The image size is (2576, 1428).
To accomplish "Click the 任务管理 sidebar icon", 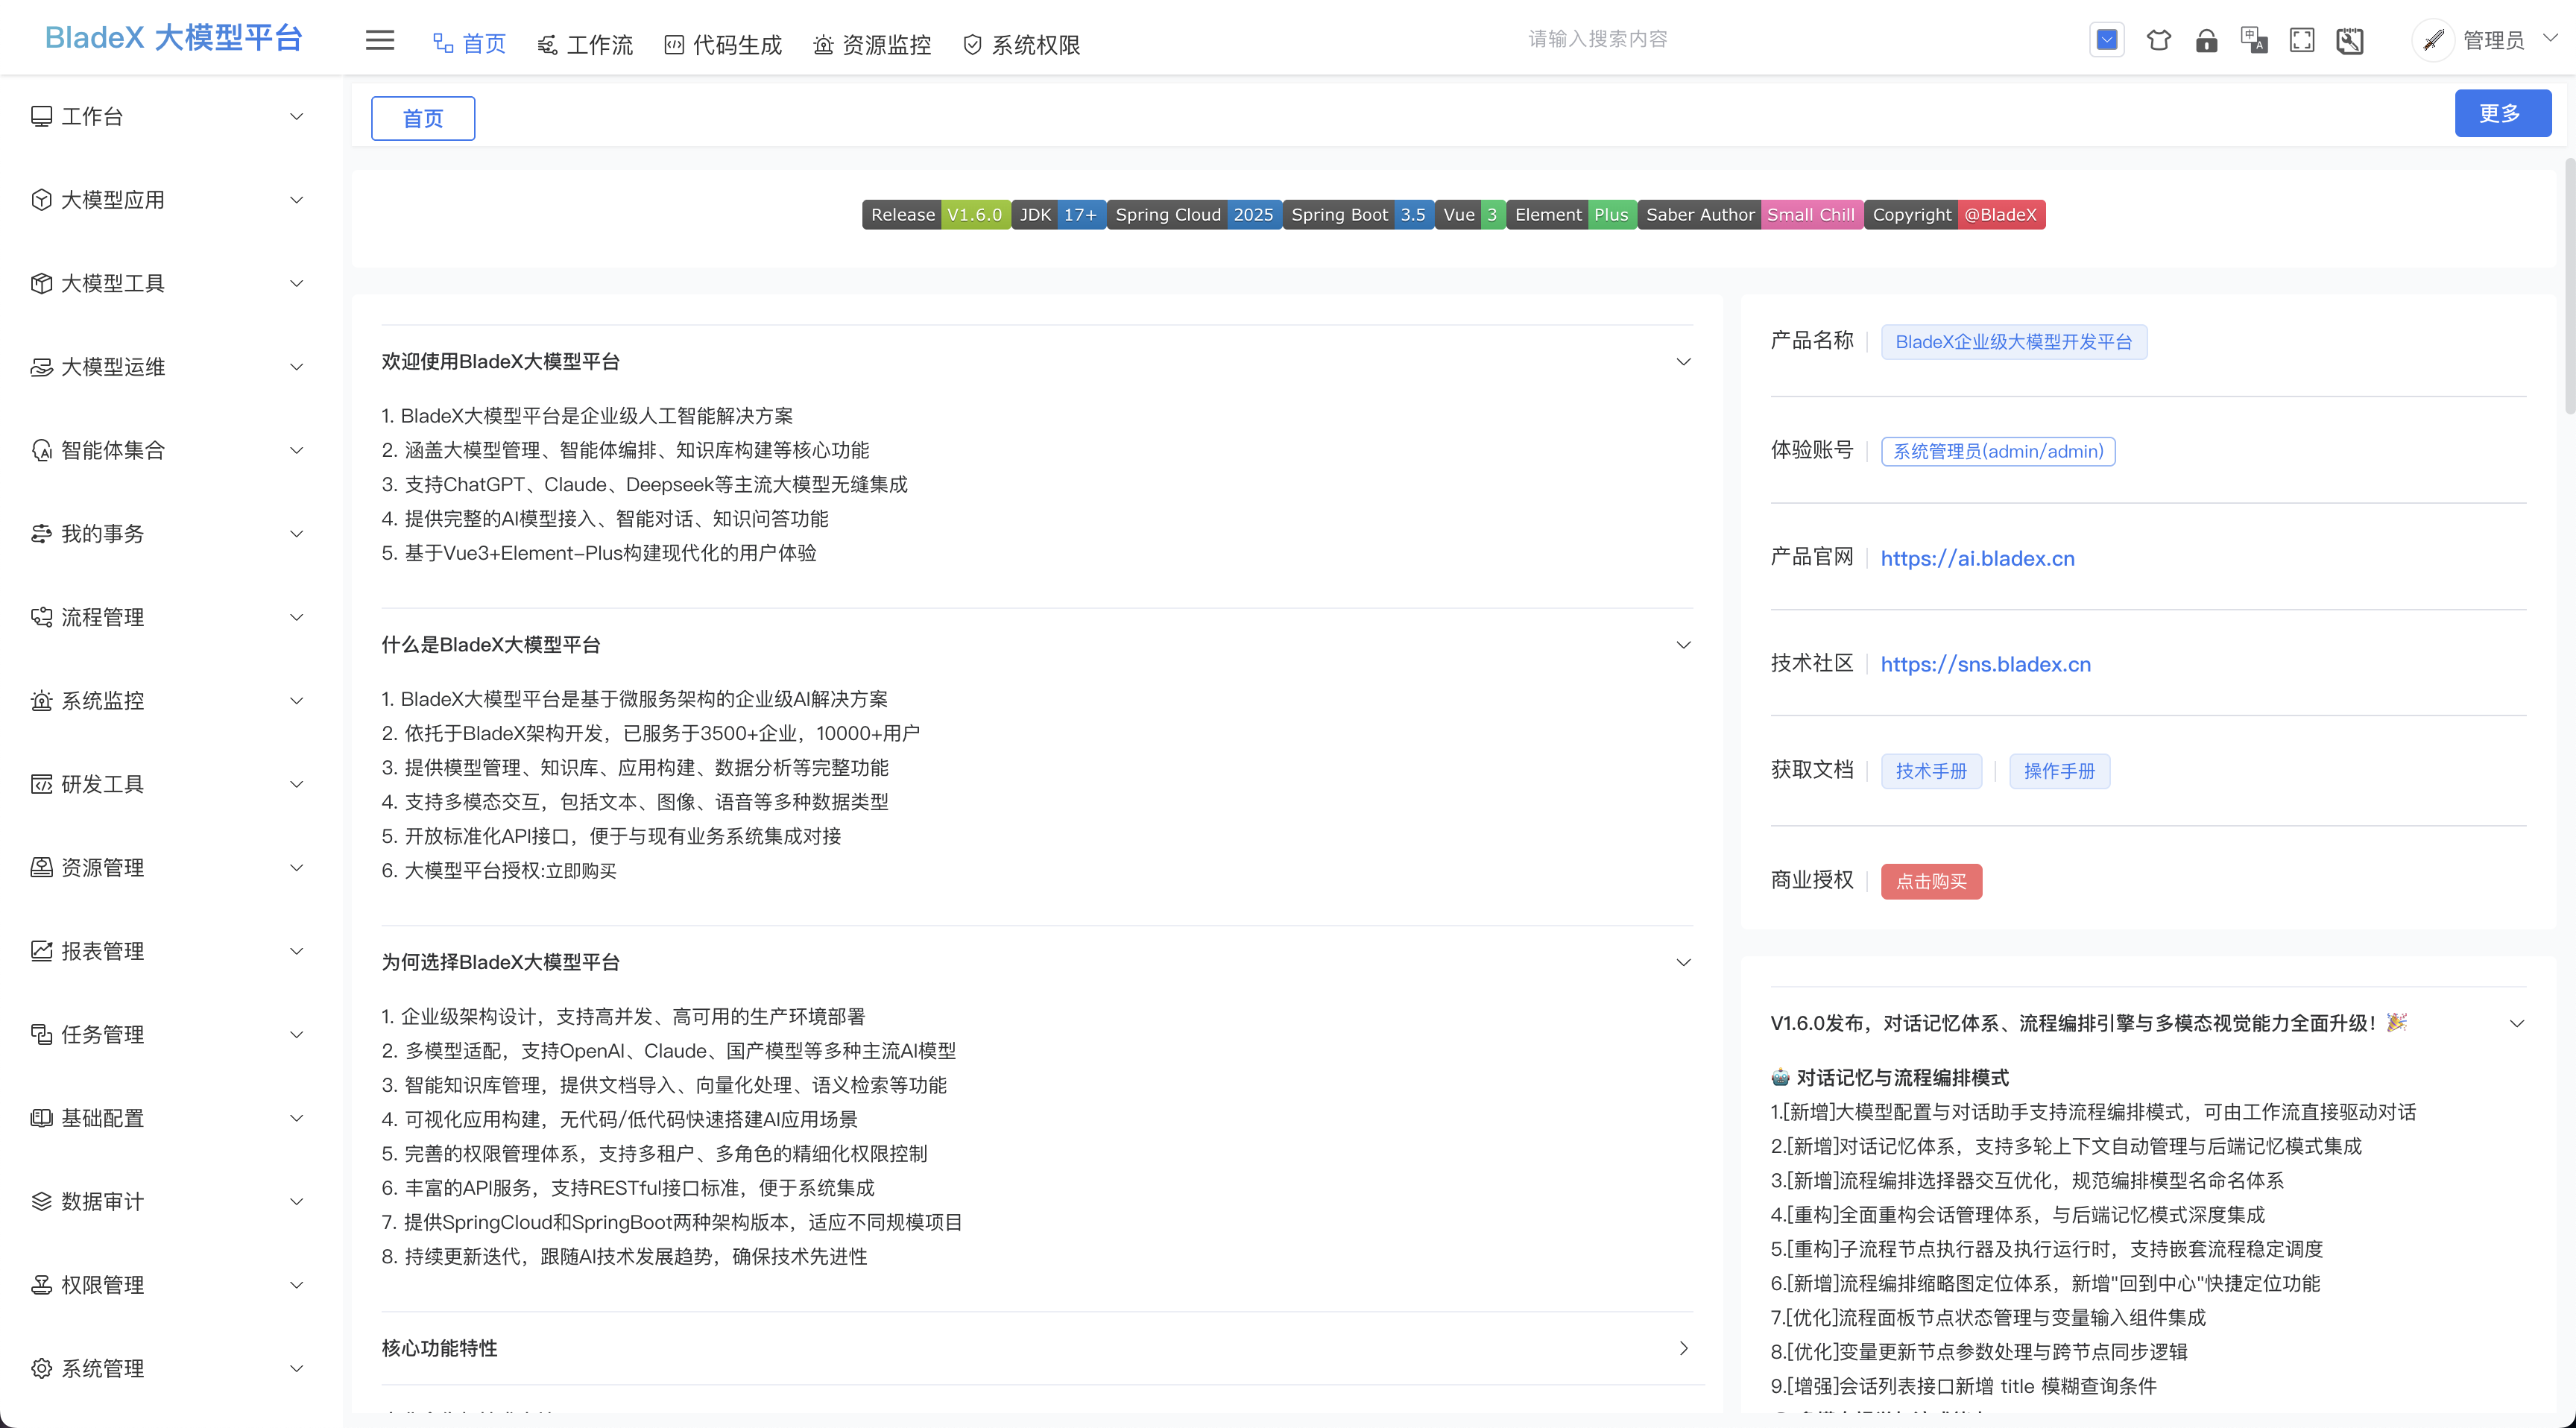I will tap(41, 1034).
